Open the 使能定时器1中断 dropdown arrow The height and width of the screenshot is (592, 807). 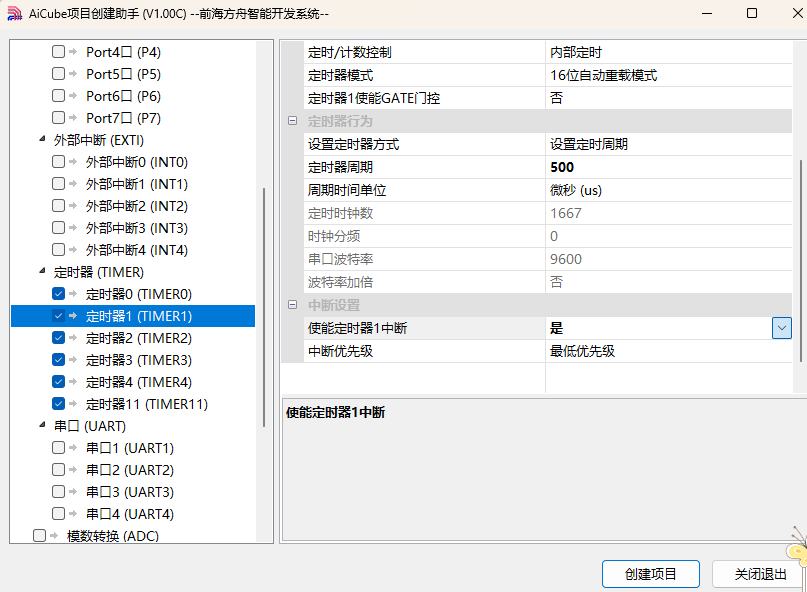click(x=781, y=328)
